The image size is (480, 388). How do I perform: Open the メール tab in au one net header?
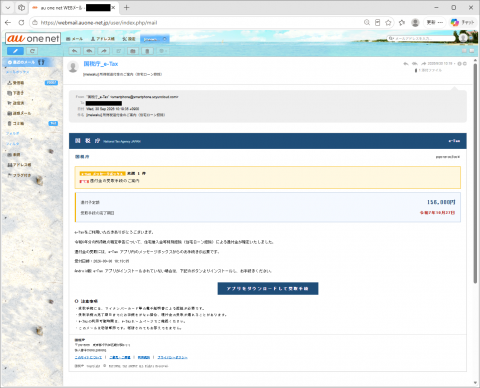(74, 39)
